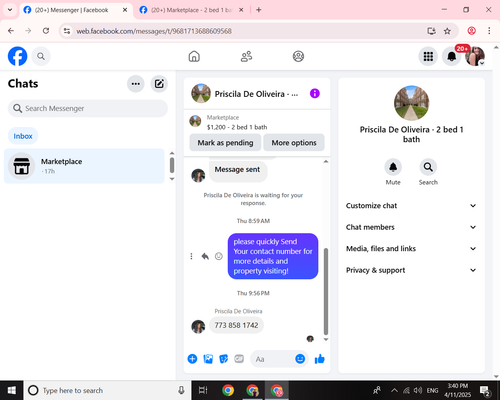Viewport: 500px width, 400px height.
Task: React to the purple message with the emoji icon
Action: [x=219, y=256]
